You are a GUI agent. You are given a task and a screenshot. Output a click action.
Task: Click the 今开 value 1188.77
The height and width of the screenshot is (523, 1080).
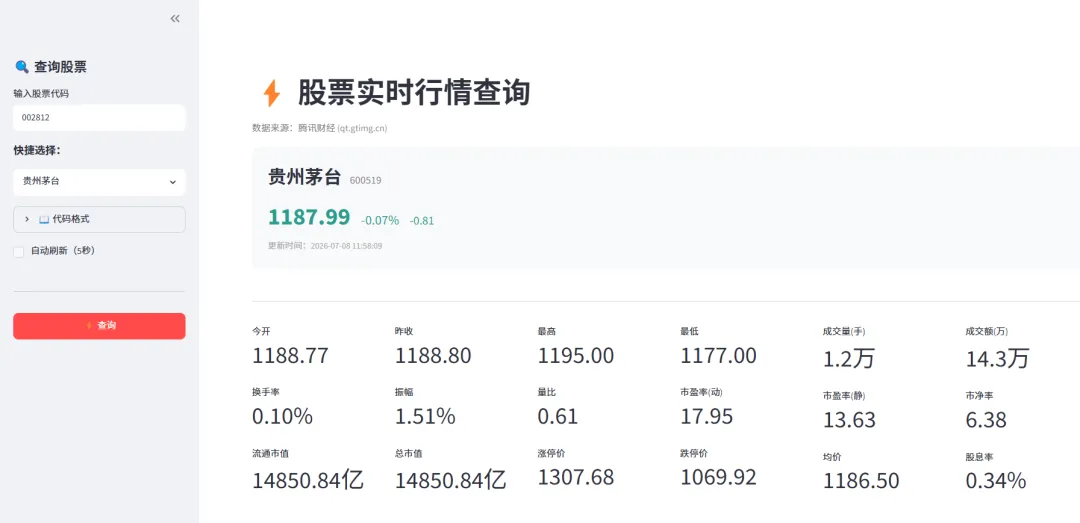(291, 356)
